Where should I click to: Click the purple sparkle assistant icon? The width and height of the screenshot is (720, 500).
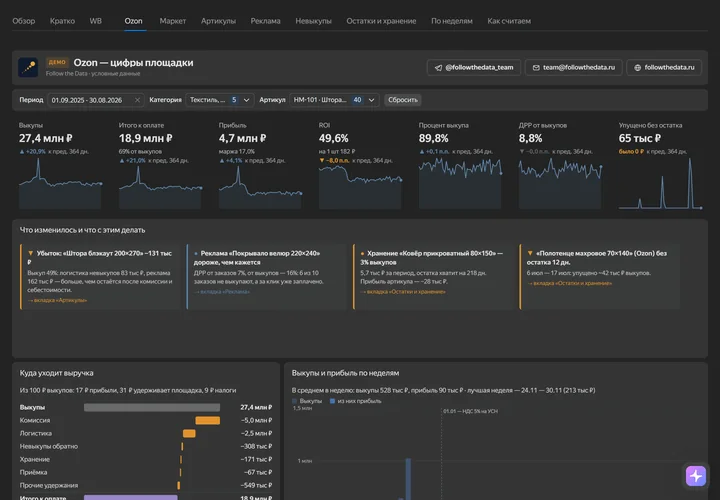point(695,476)
